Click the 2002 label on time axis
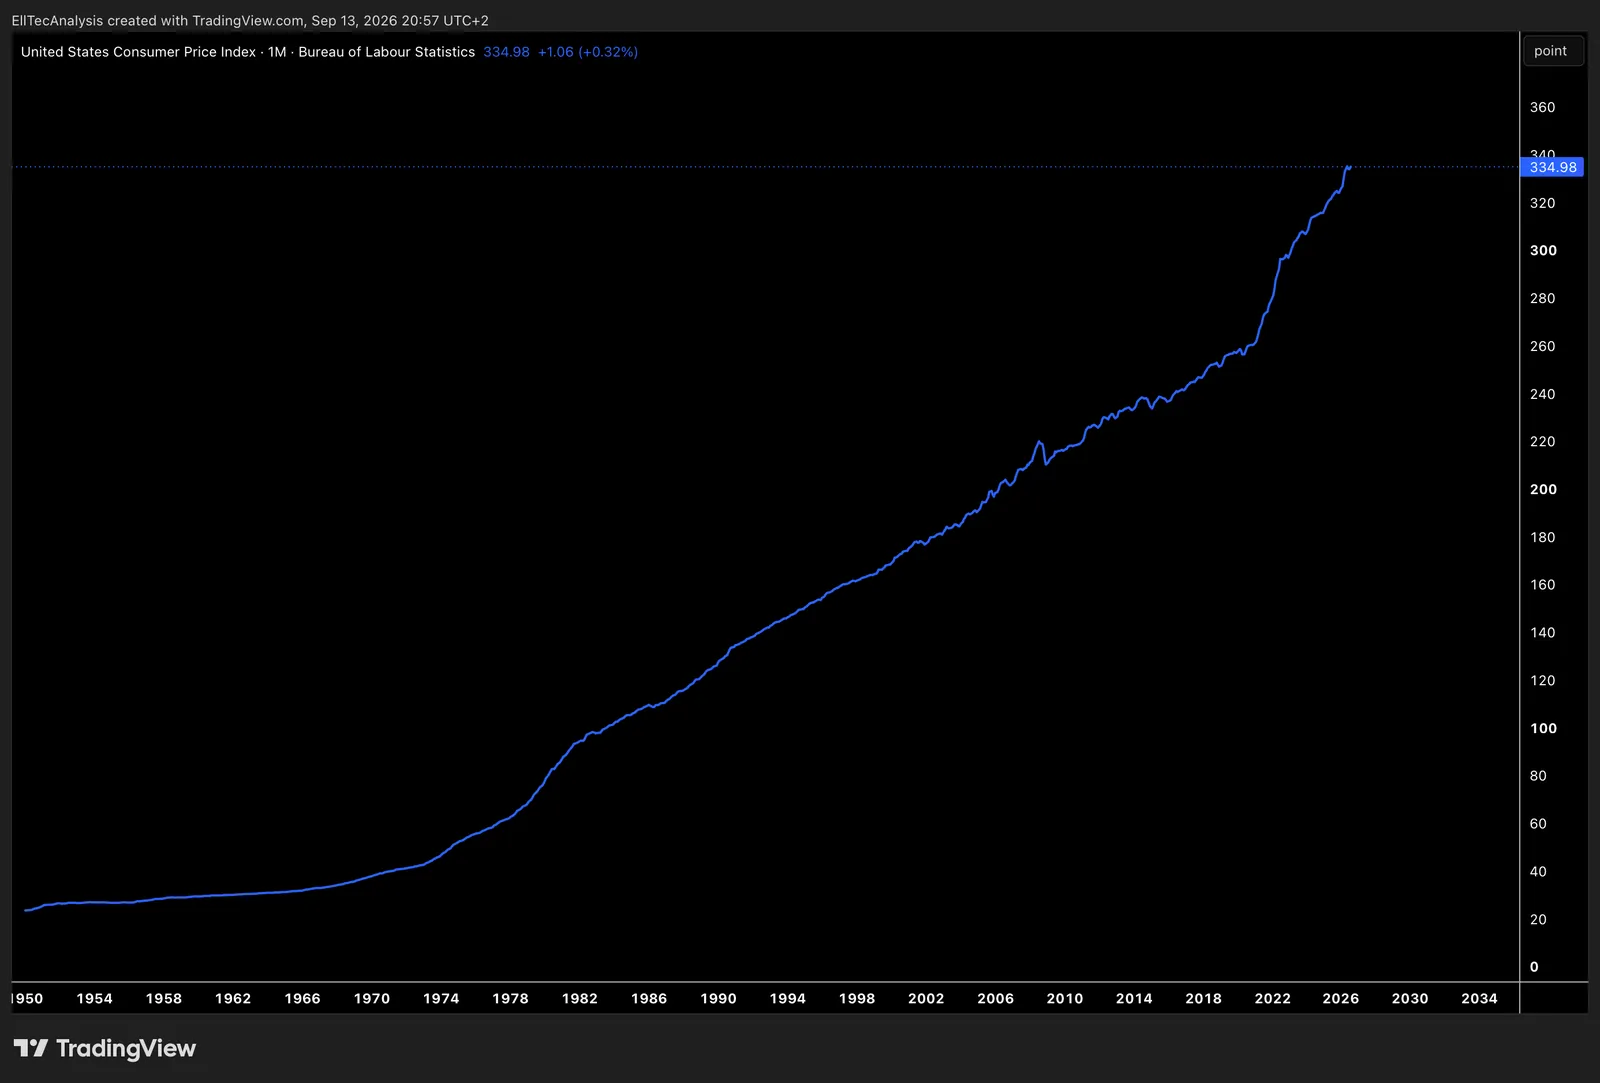The height and width of the screenshot is (1083, 1600). pyautogui.click(x=926, y=998)
